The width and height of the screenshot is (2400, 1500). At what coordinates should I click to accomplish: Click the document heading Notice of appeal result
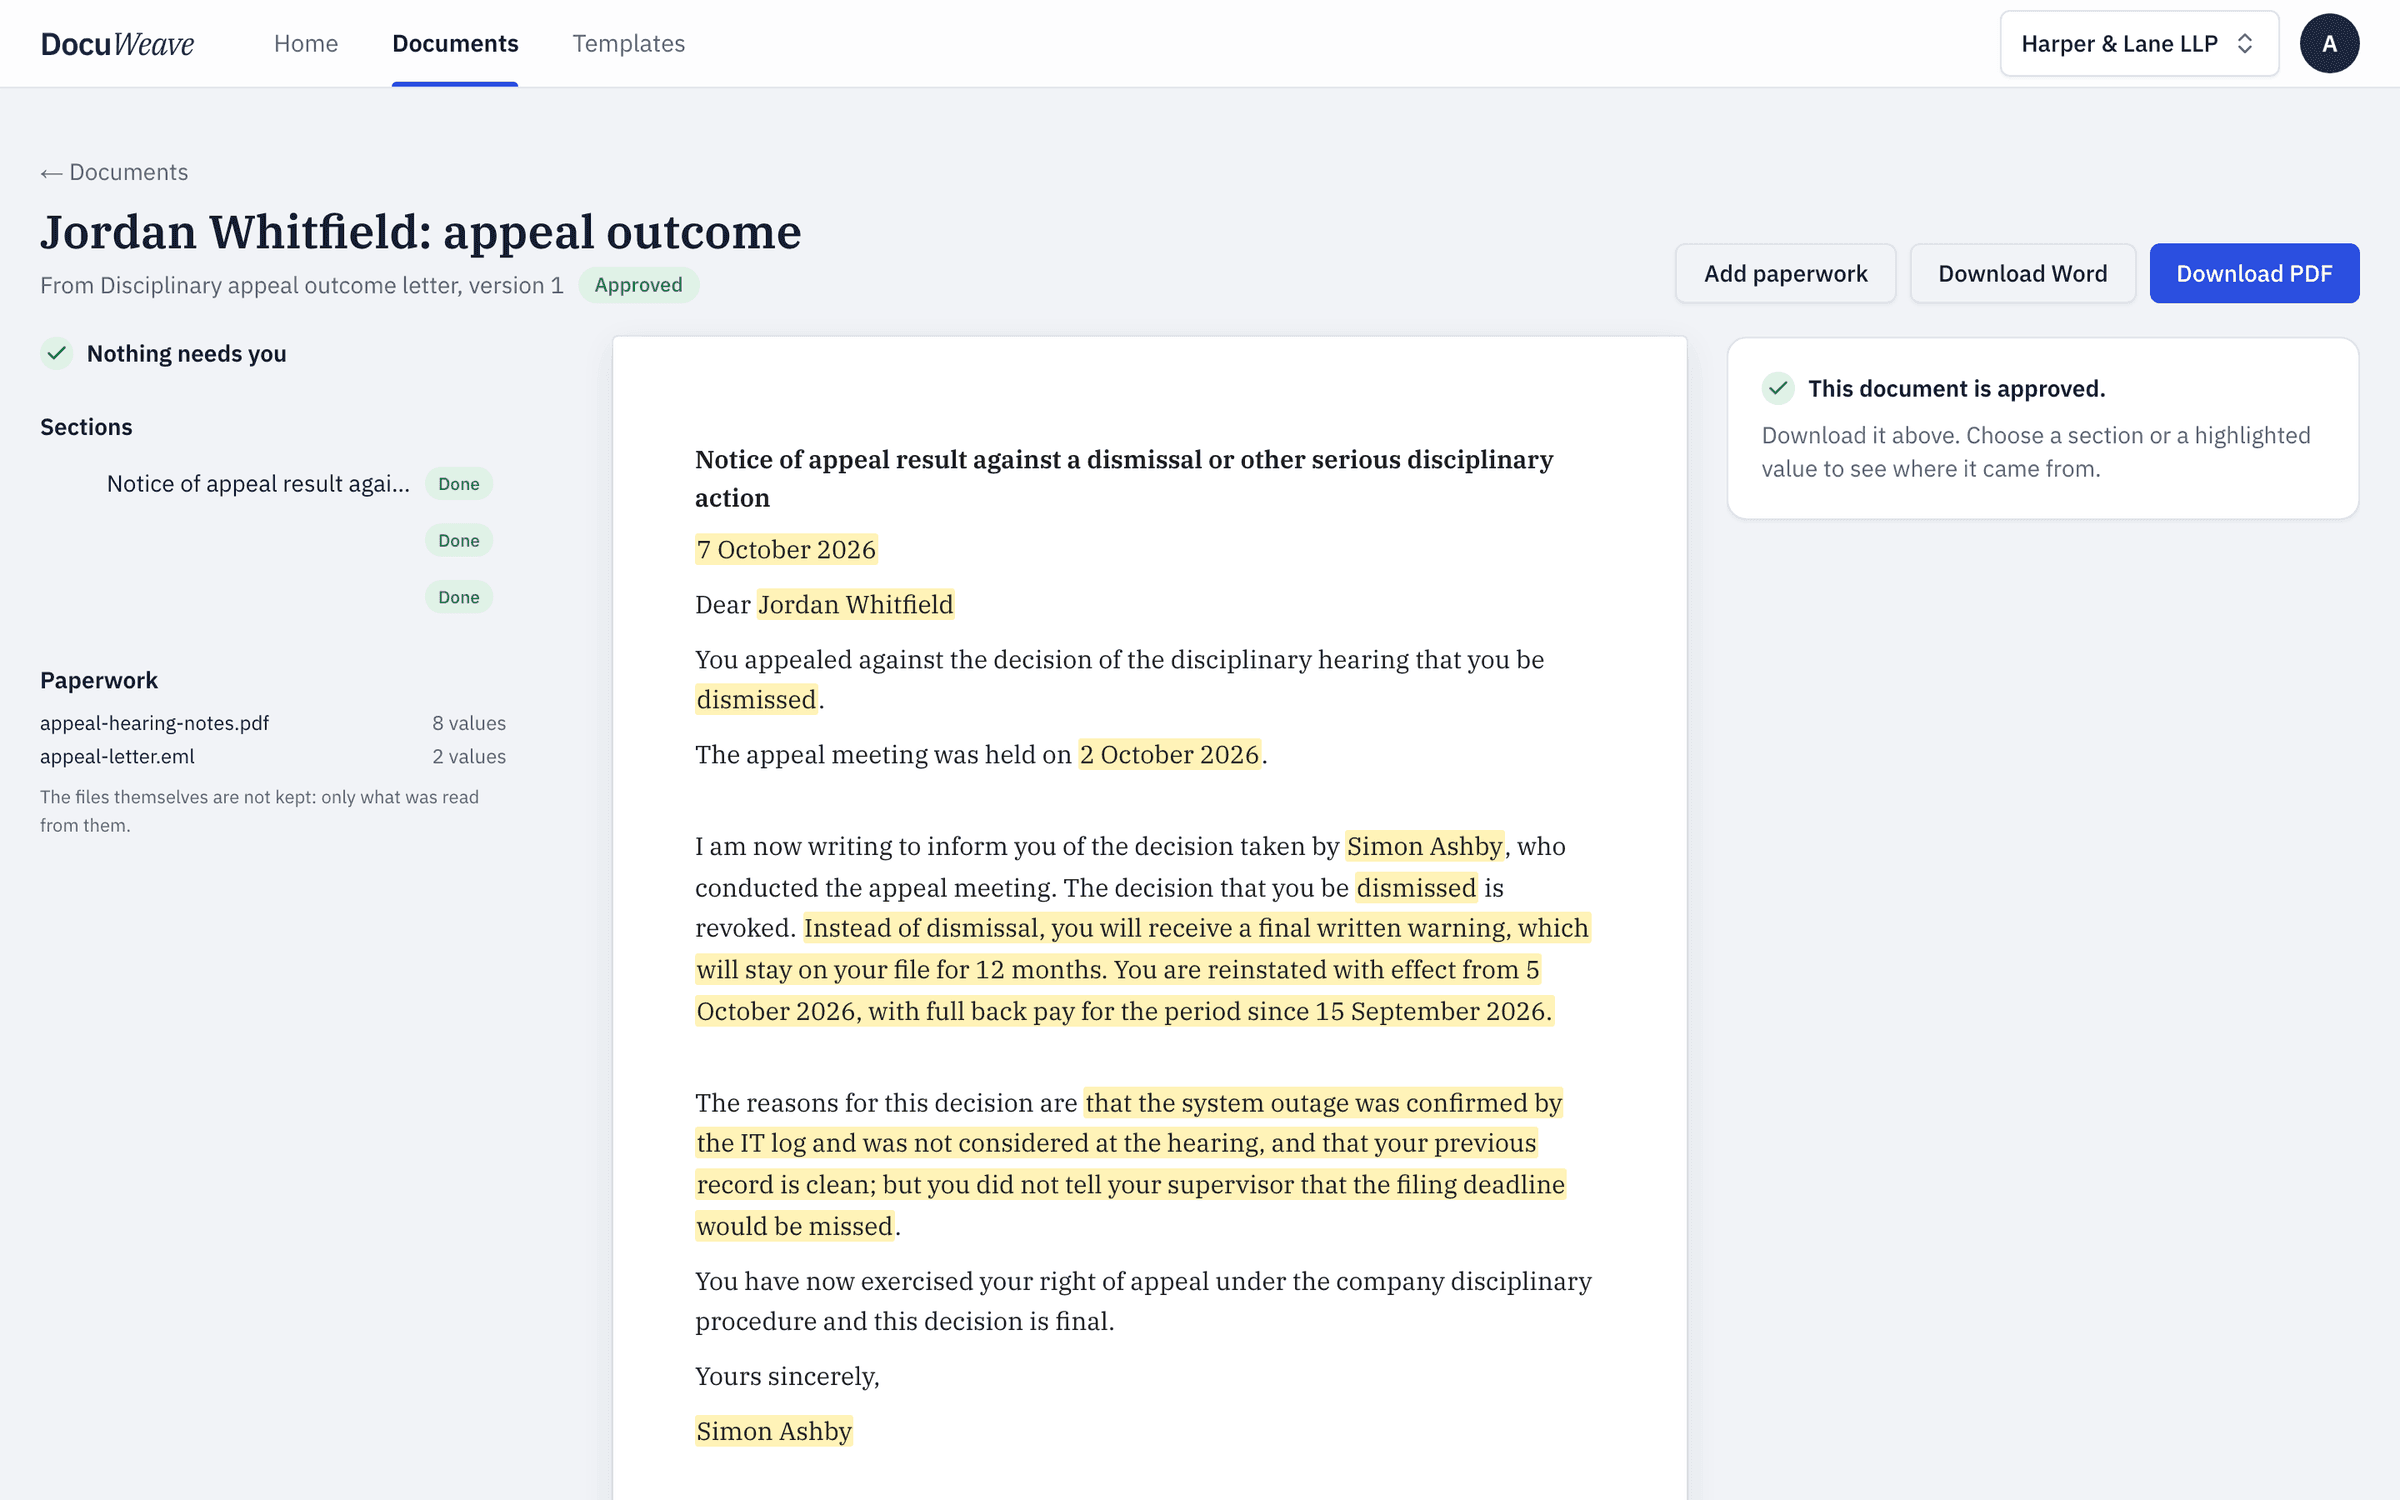(x=1124, y=478)
